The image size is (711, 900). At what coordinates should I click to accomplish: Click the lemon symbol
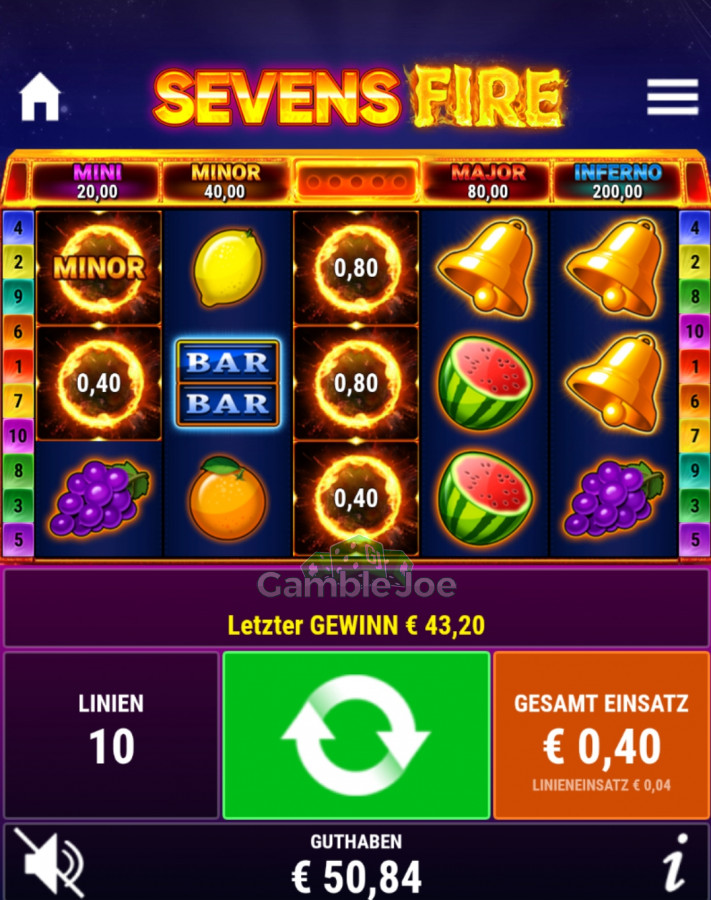pos(228,267)
